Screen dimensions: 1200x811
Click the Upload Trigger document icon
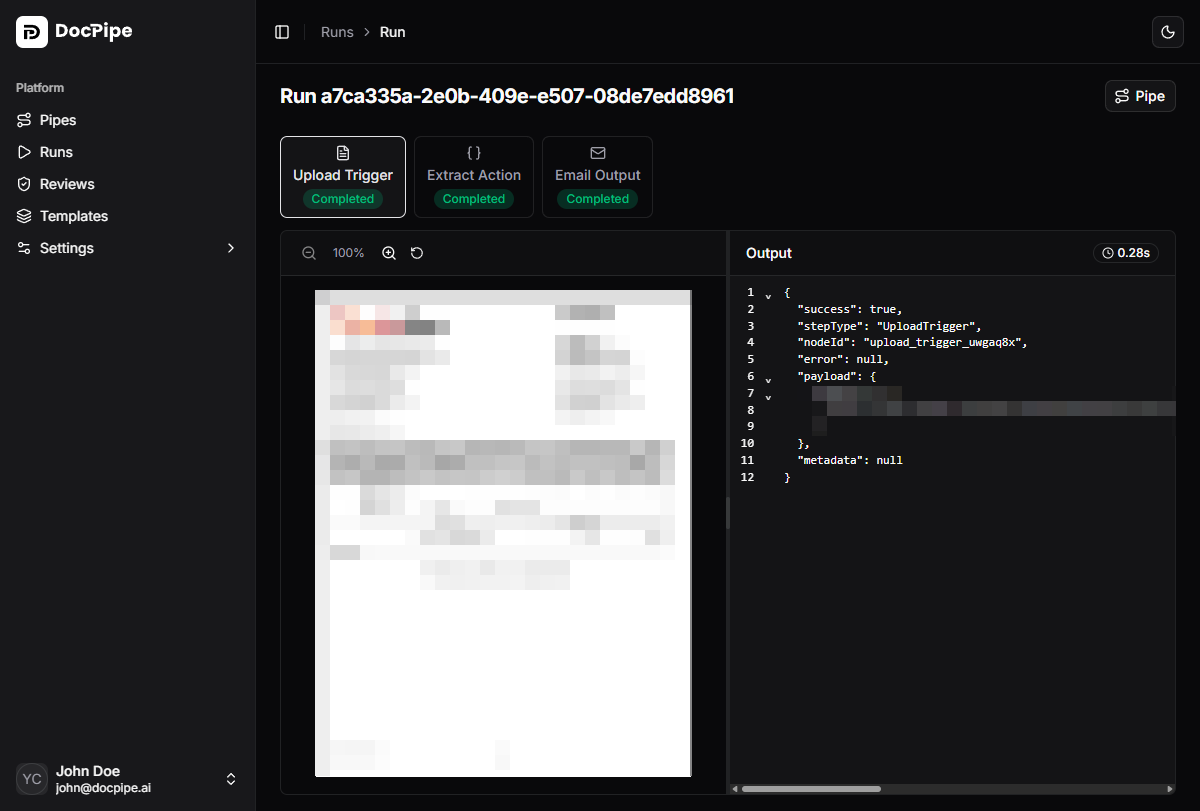point(343,152)
